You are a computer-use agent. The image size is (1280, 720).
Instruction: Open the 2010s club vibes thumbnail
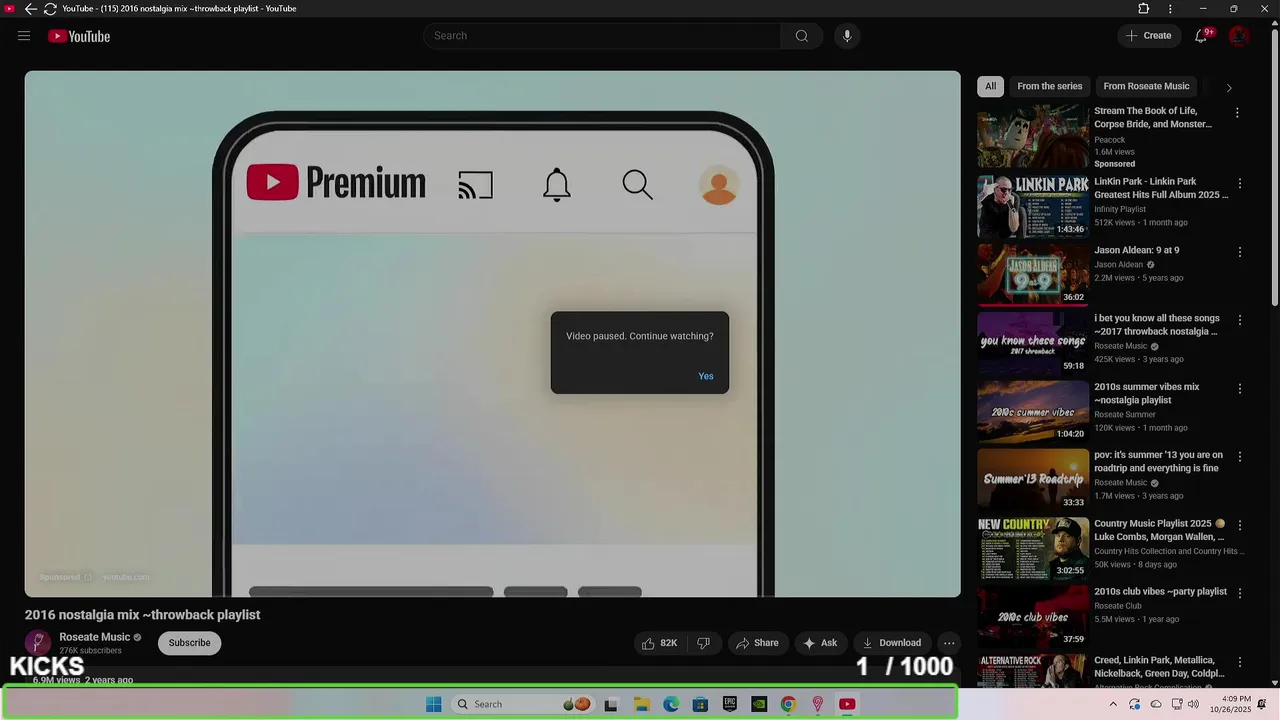click(x=1033, y=616)
